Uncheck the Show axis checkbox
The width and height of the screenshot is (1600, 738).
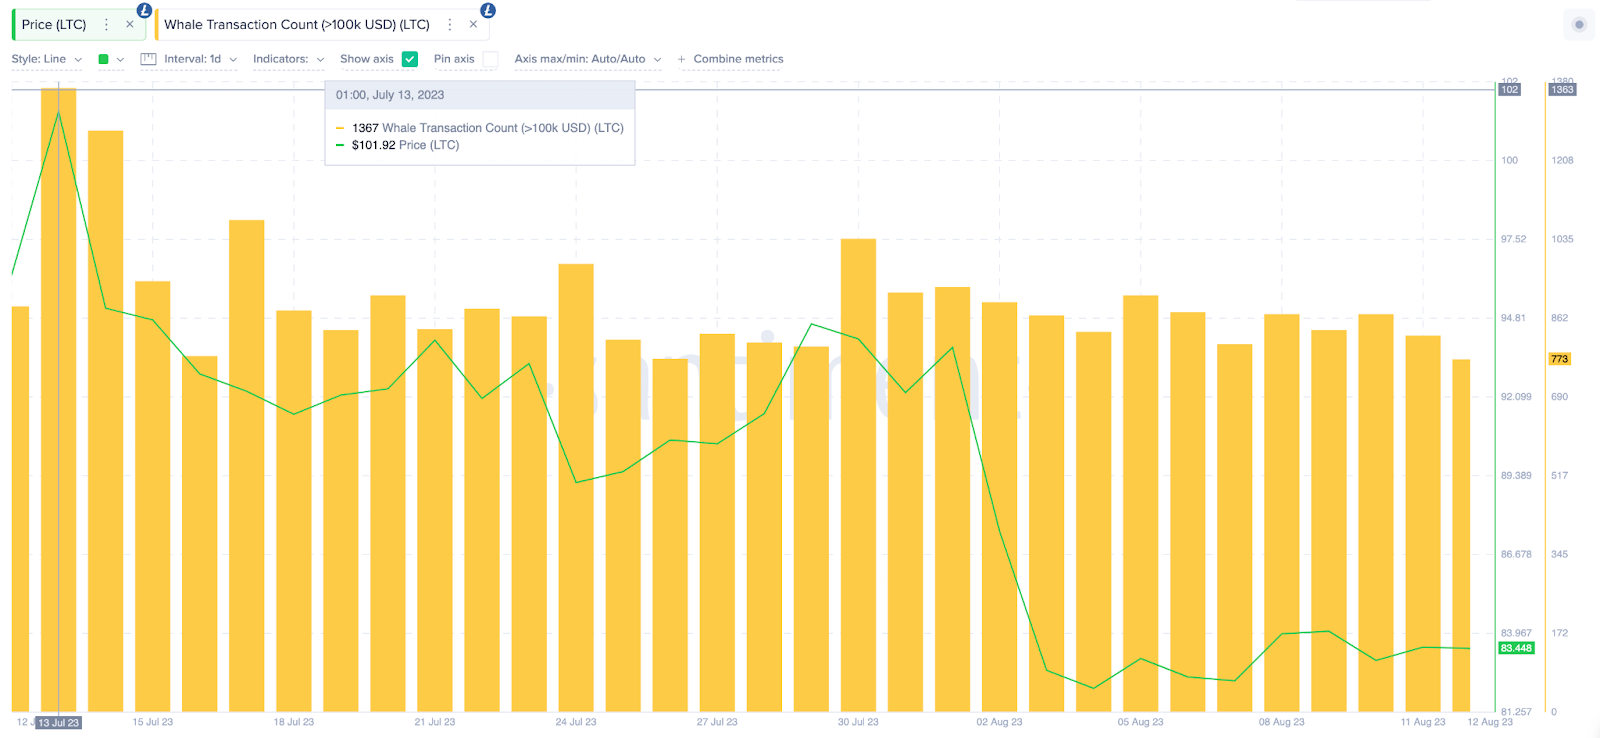pos(410,59)
